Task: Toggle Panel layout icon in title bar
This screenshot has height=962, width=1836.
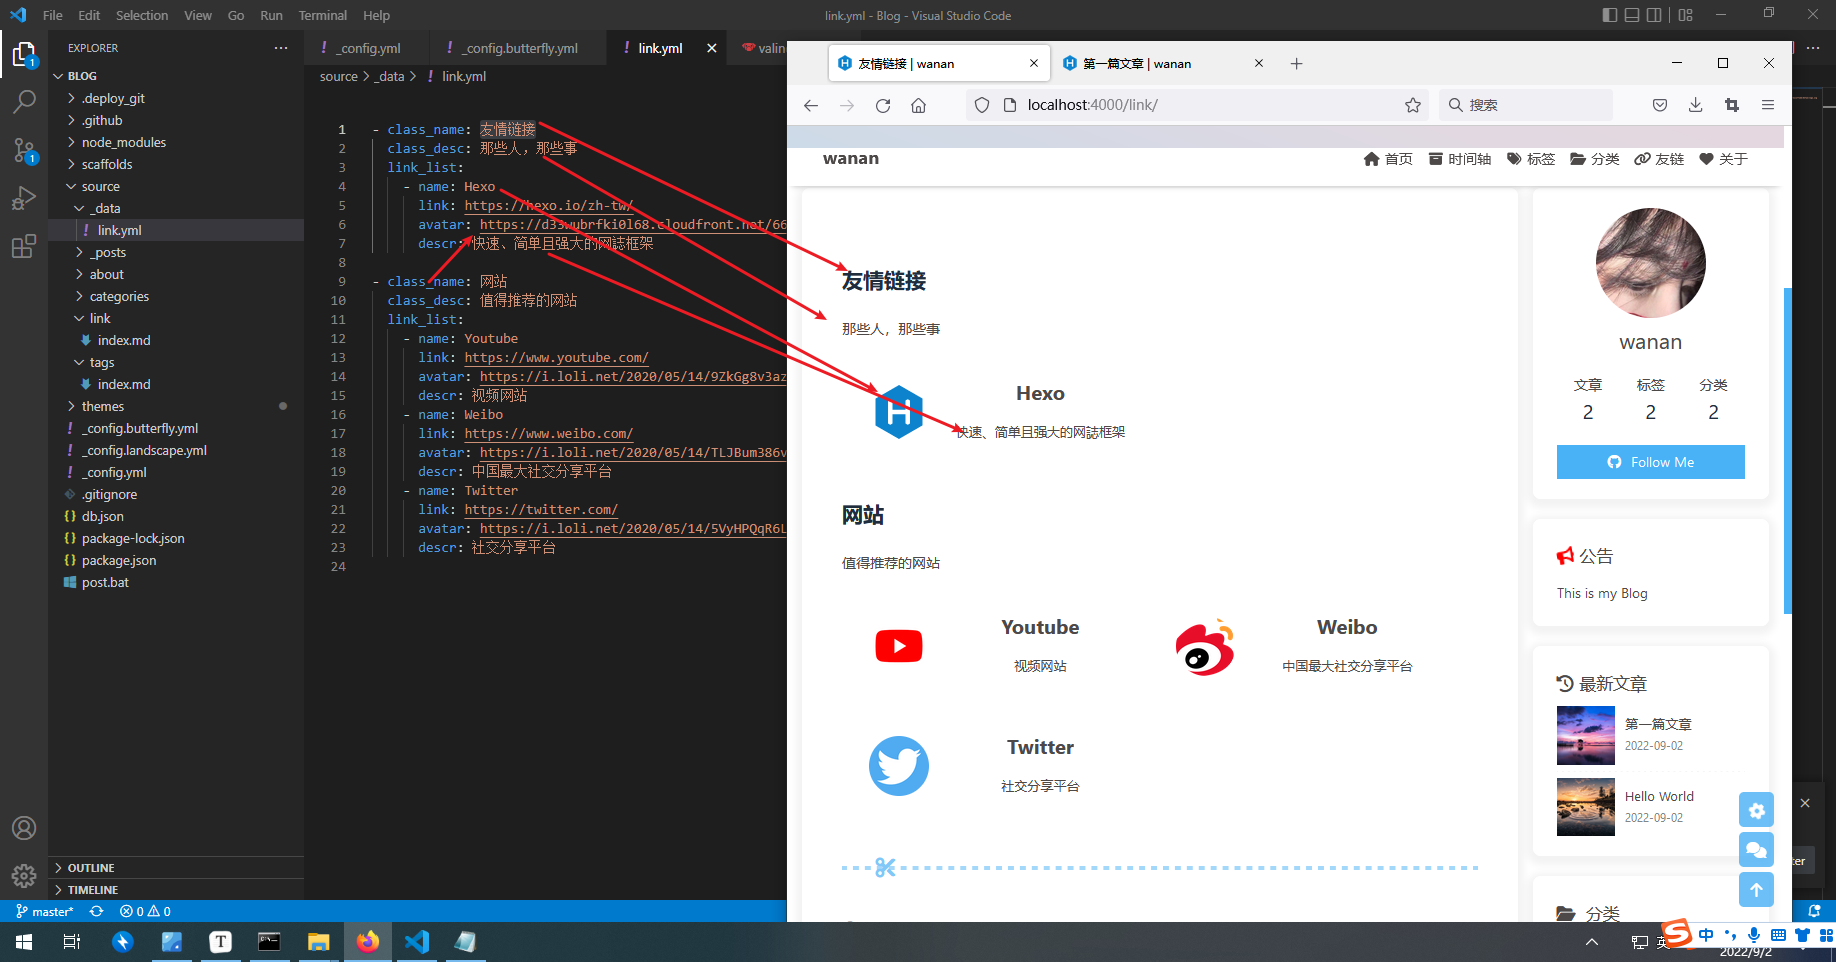Action: tap(1632, 15)
